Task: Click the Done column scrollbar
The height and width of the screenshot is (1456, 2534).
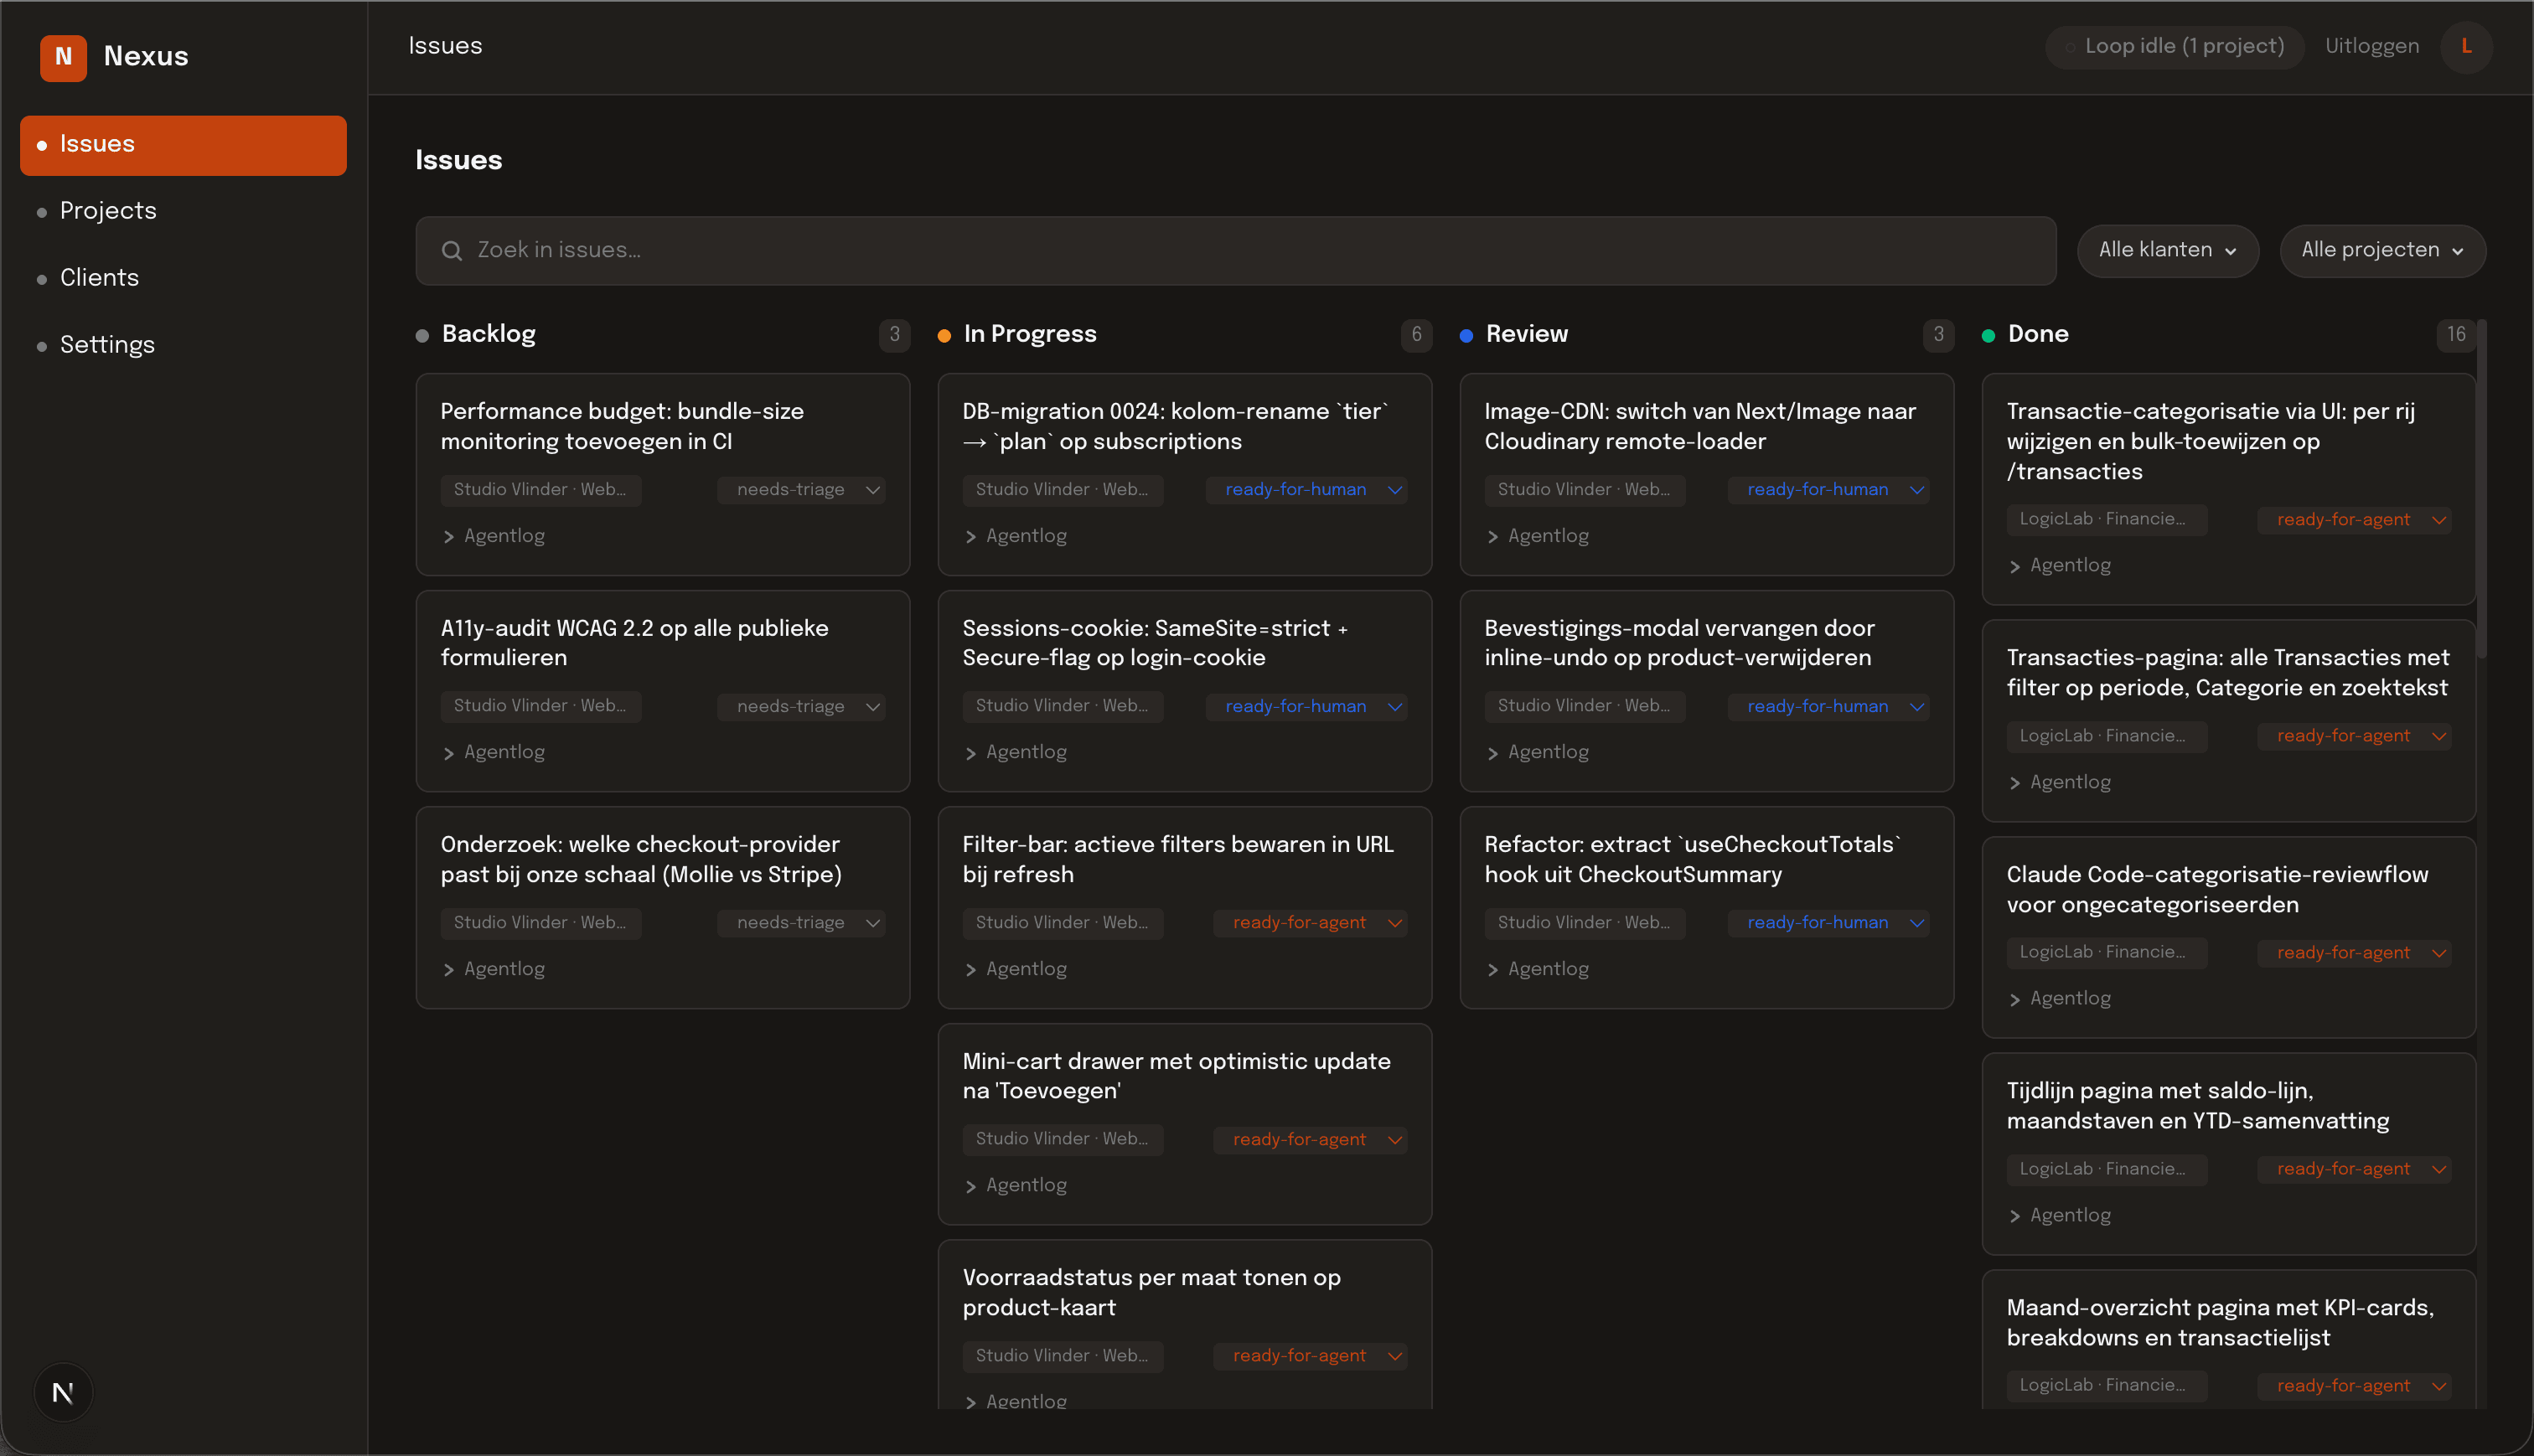Action: (2482, 490)
